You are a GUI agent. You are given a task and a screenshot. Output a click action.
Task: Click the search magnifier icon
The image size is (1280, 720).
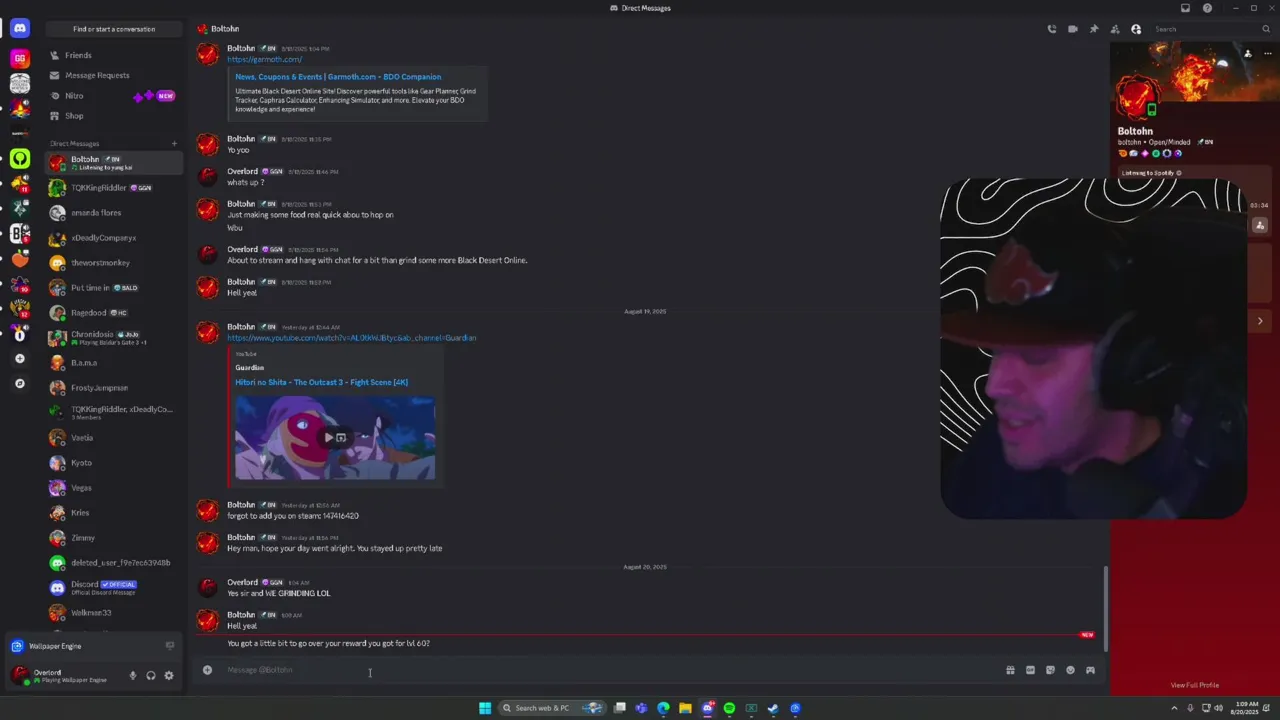(1266, 29)
